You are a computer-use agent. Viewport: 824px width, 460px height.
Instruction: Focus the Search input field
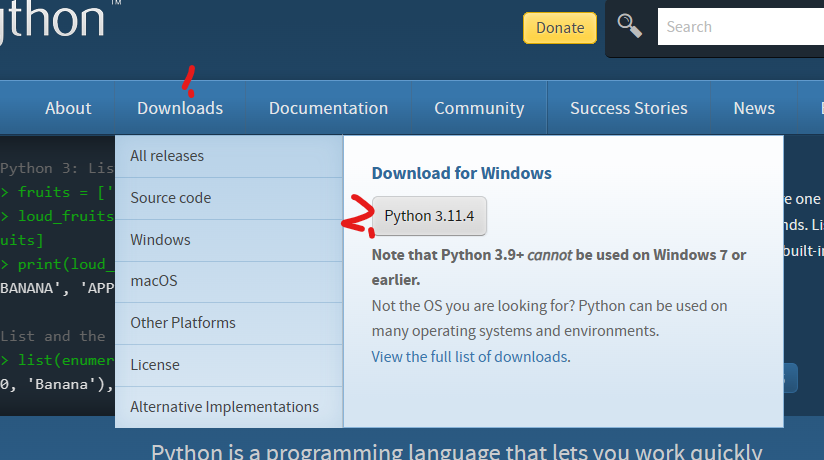coord(740,27)
